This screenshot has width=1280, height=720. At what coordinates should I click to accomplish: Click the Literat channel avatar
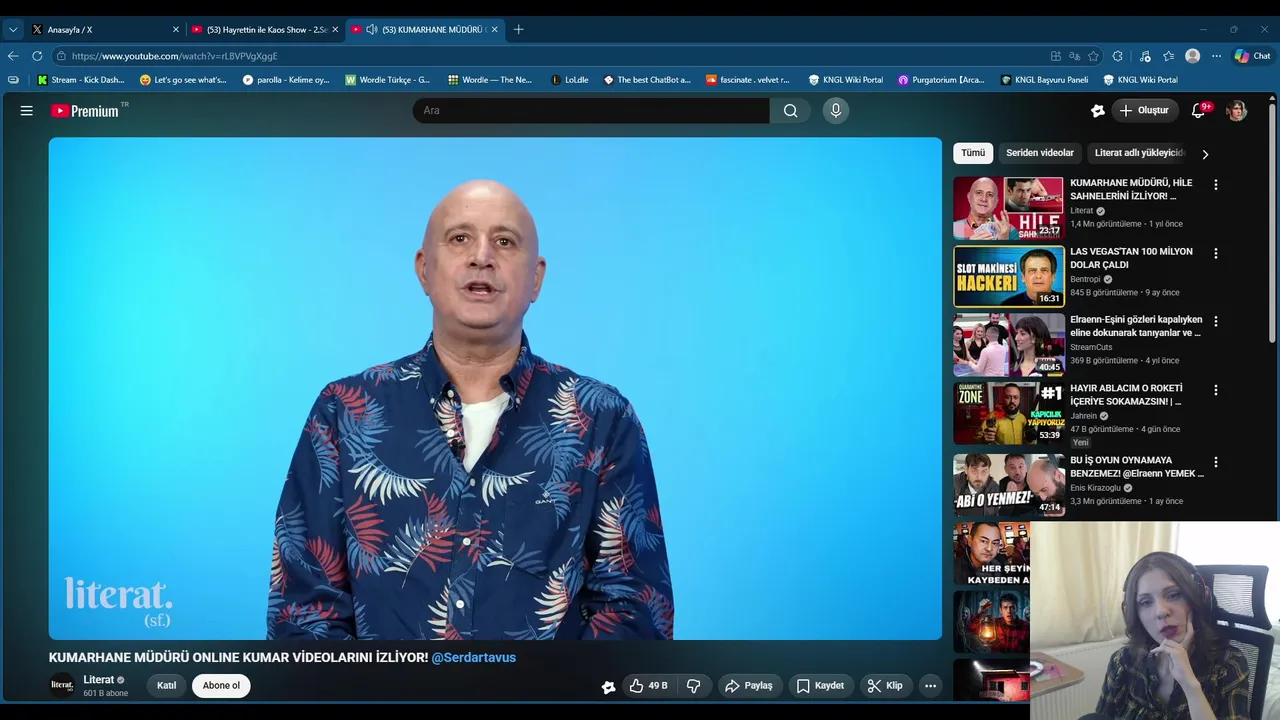coord(62,685)
